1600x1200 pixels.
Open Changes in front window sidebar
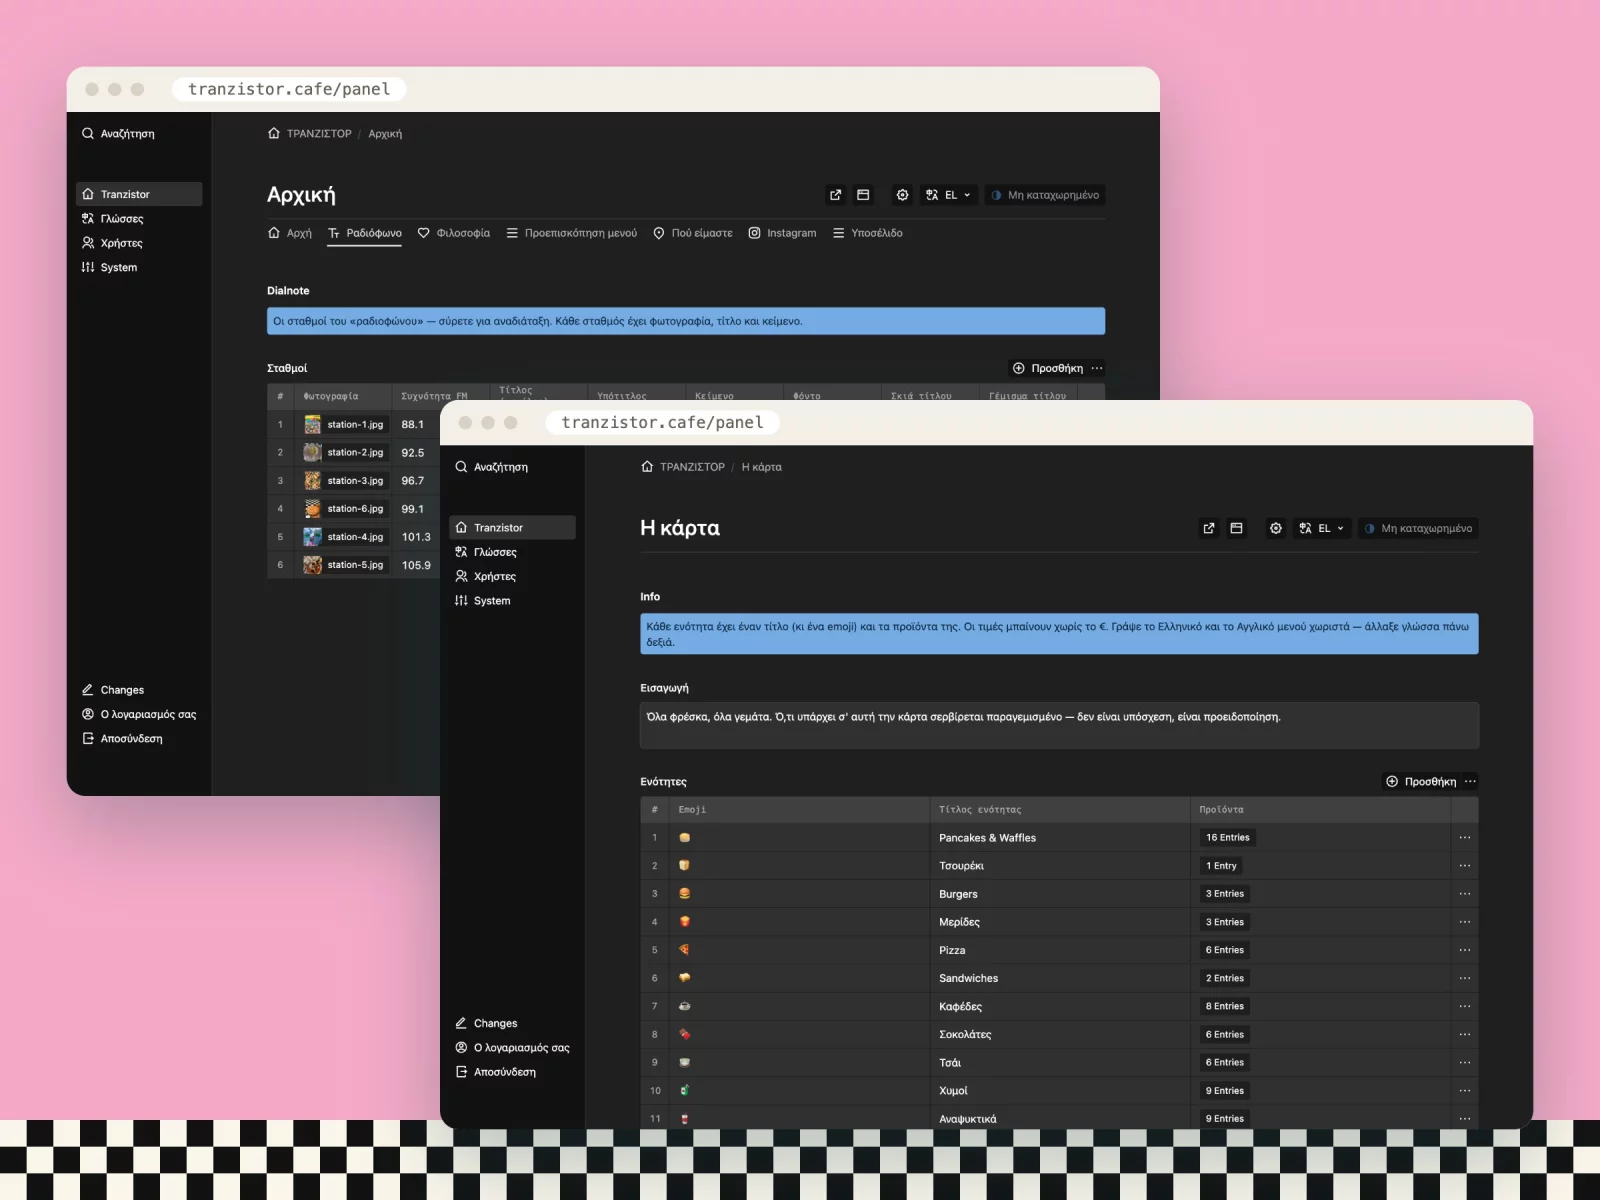[x=513, y=1023]
